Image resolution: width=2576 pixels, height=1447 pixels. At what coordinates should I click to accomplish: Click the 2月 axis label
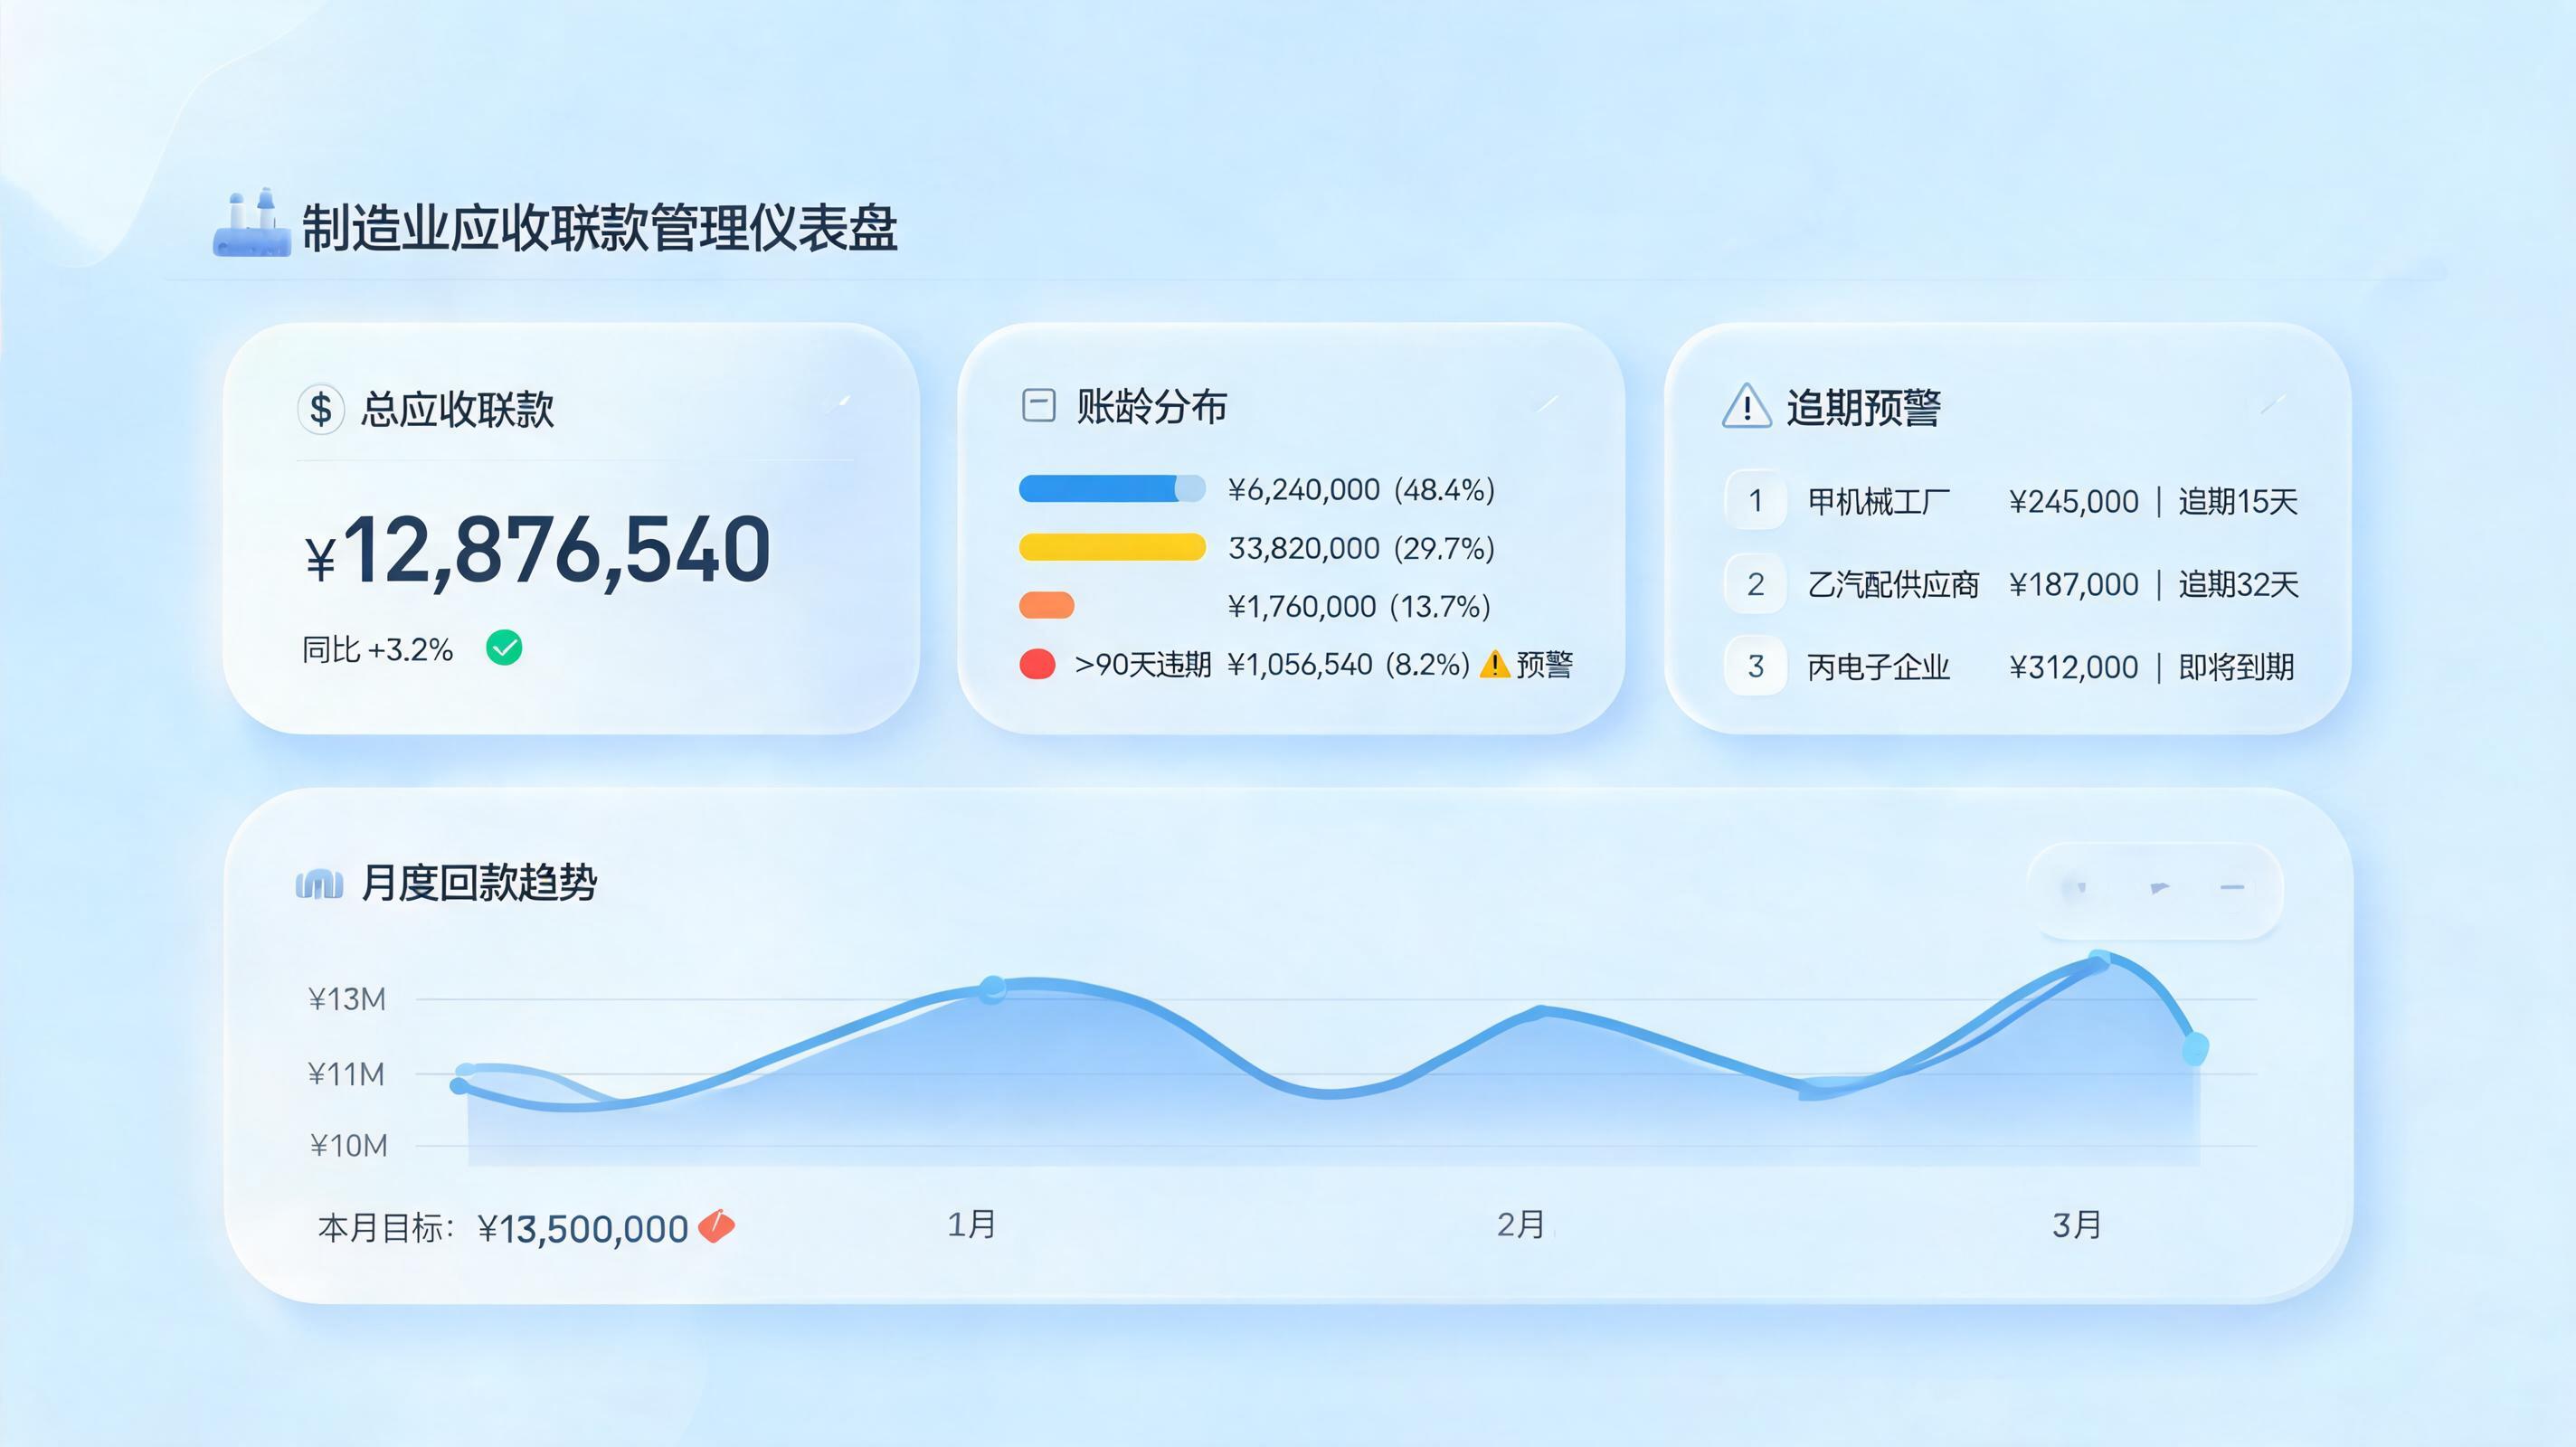[1521, 1224]
